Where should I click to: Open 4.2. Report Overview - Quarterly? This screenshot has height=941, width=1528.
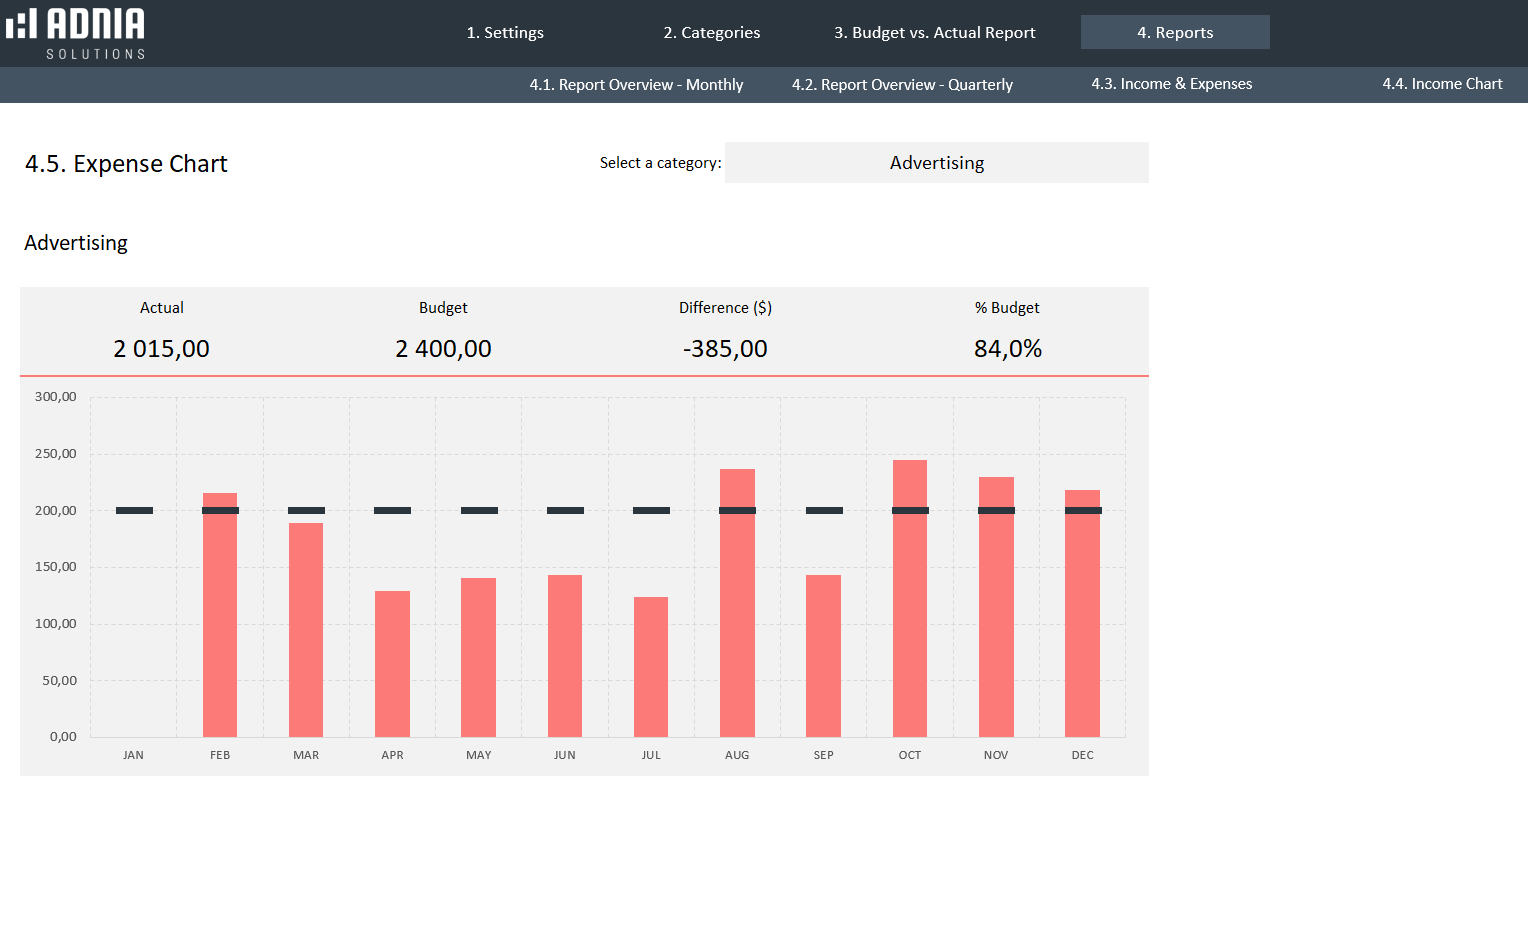click(902, 85)
